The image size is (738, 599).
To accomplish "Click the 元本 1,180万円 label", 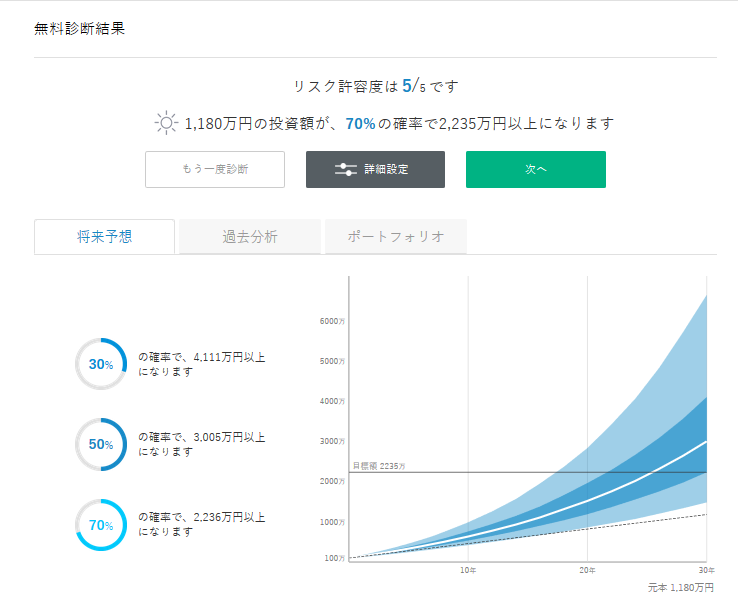I will pyautogui.click(x=681, y=587).
